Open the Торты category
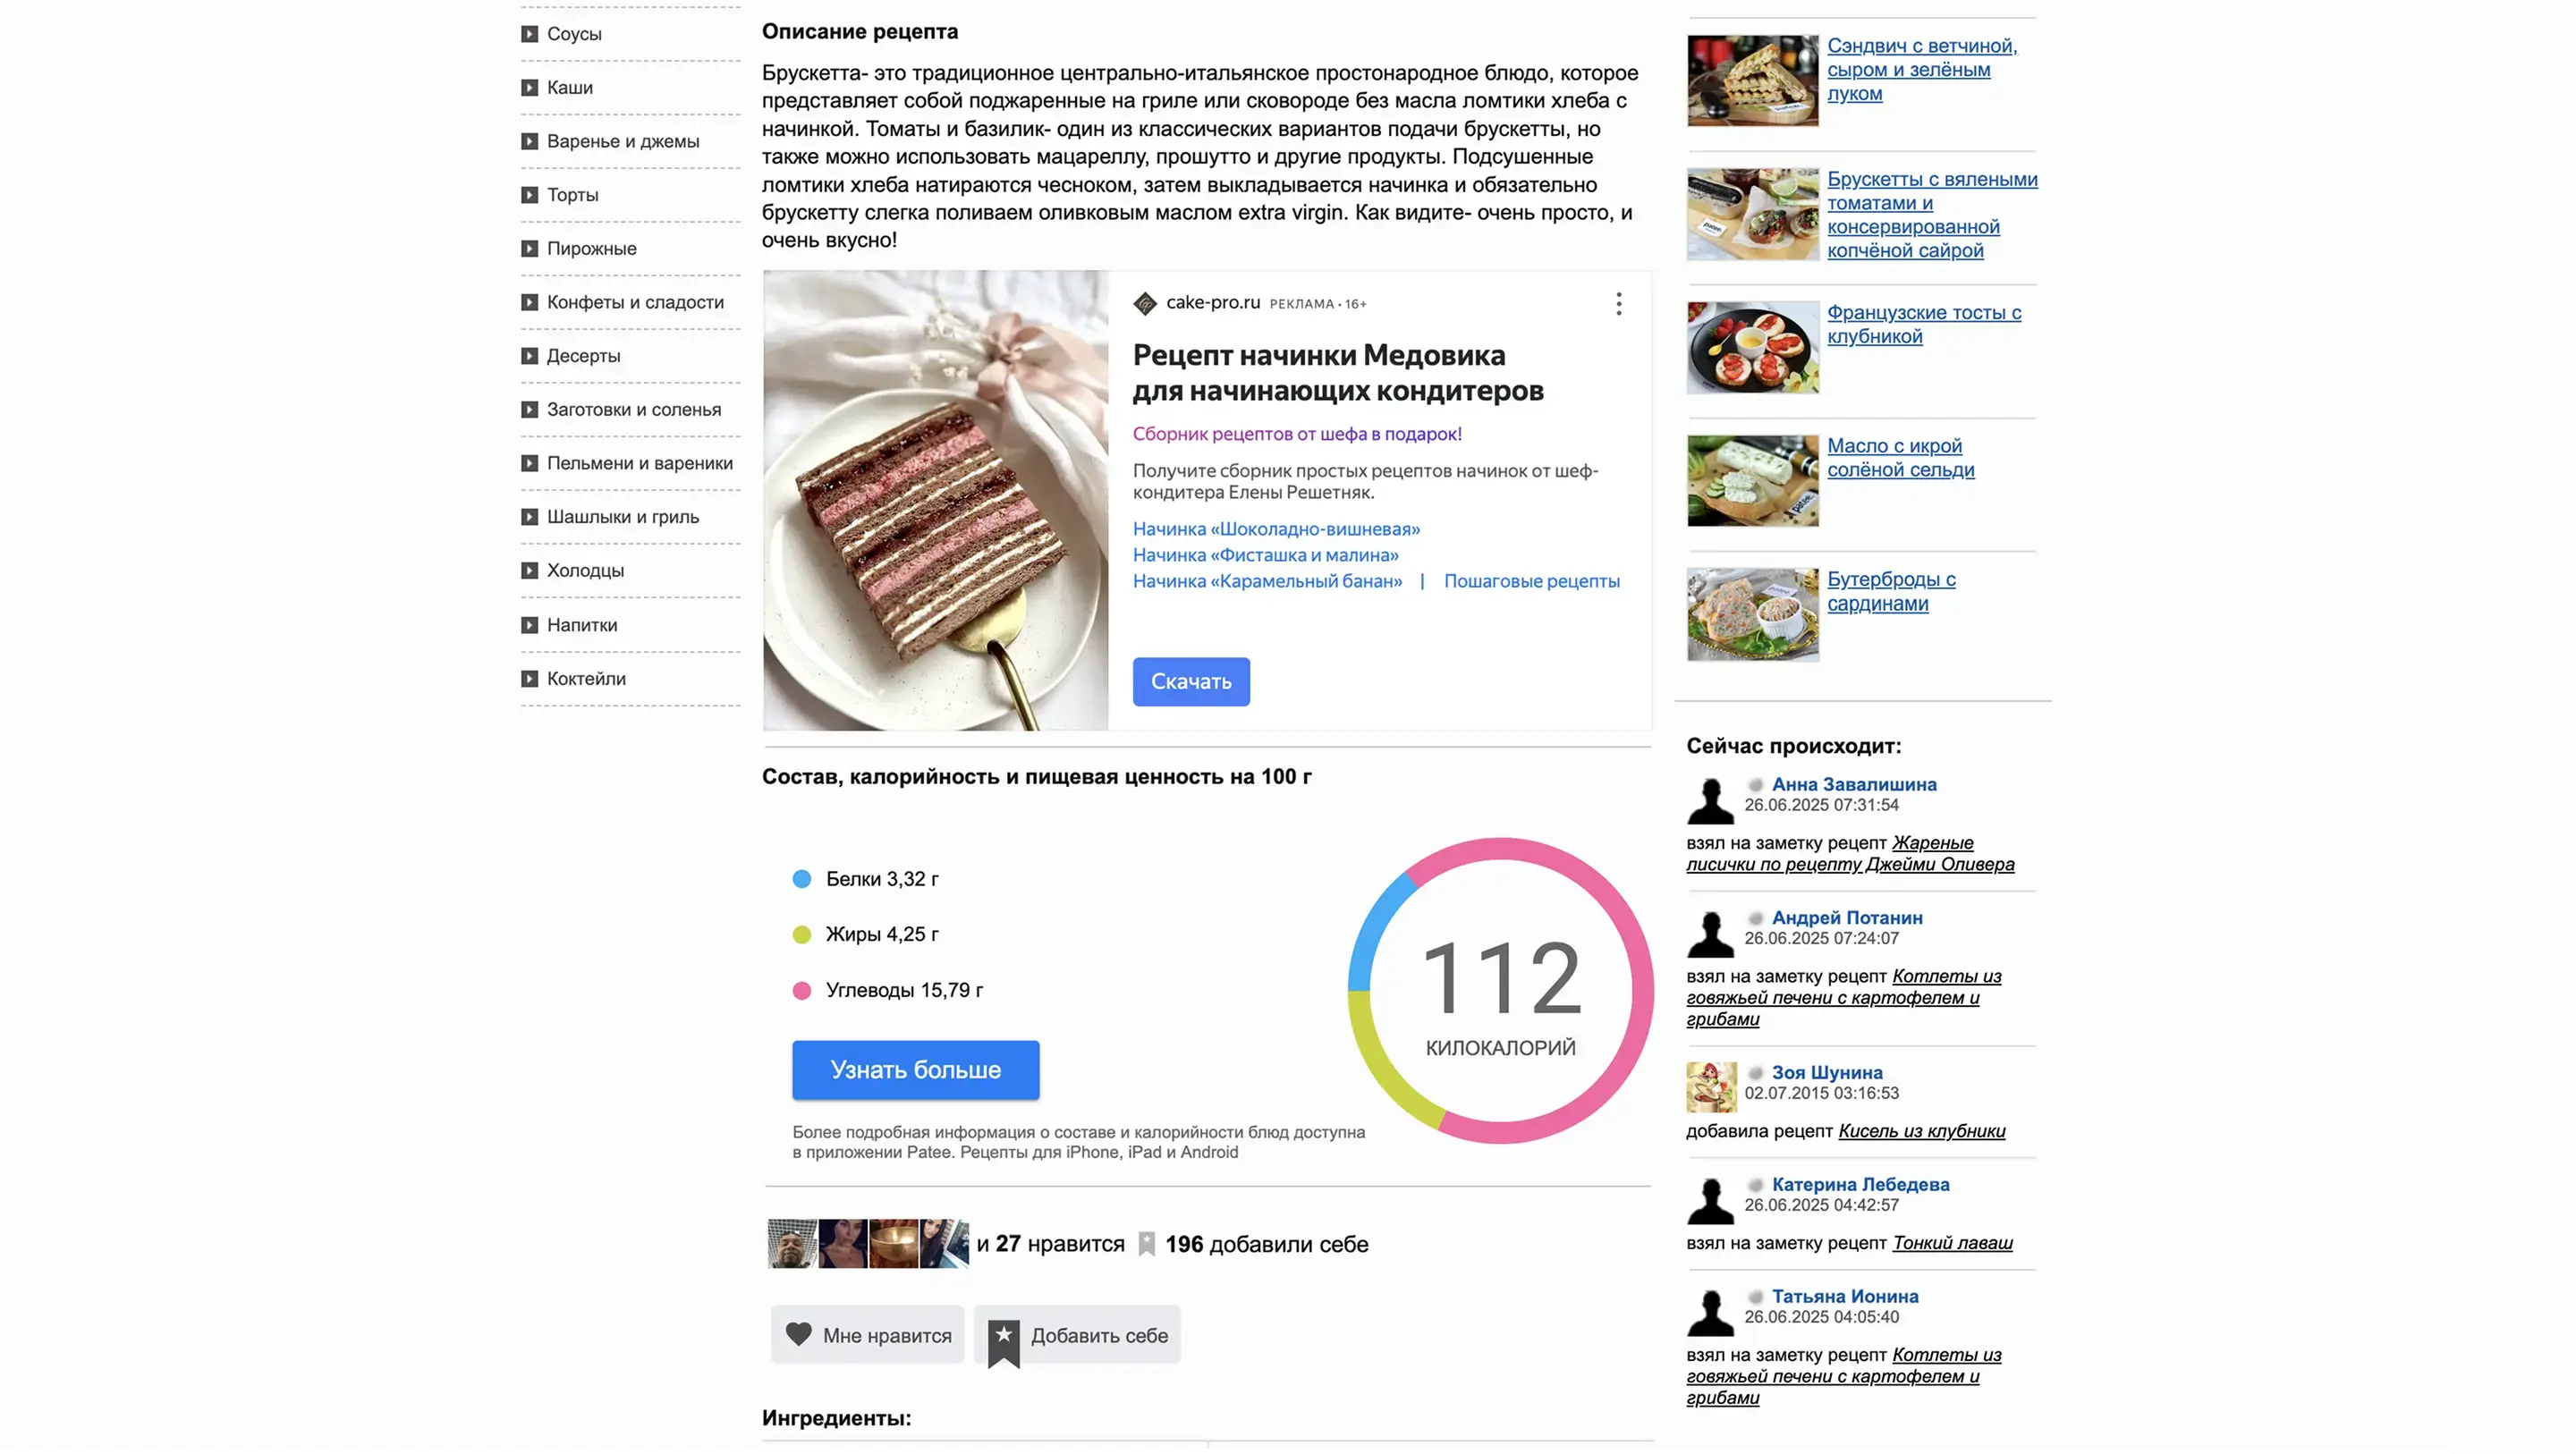Screen dimensions: 2576x1454 click(x=572, y=195)
